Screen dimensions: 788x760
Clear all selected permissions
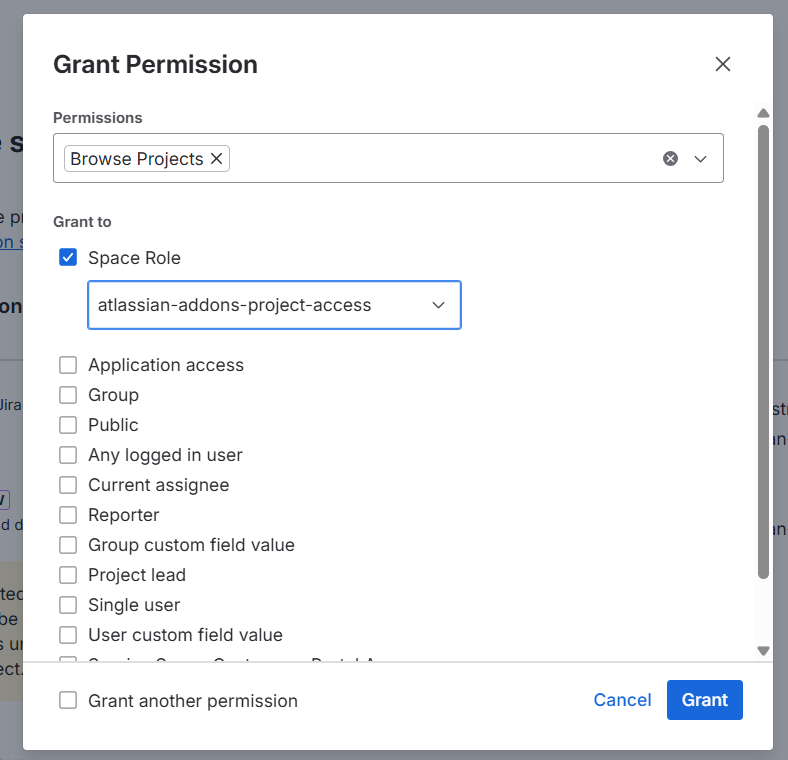(x=670, y=159)
